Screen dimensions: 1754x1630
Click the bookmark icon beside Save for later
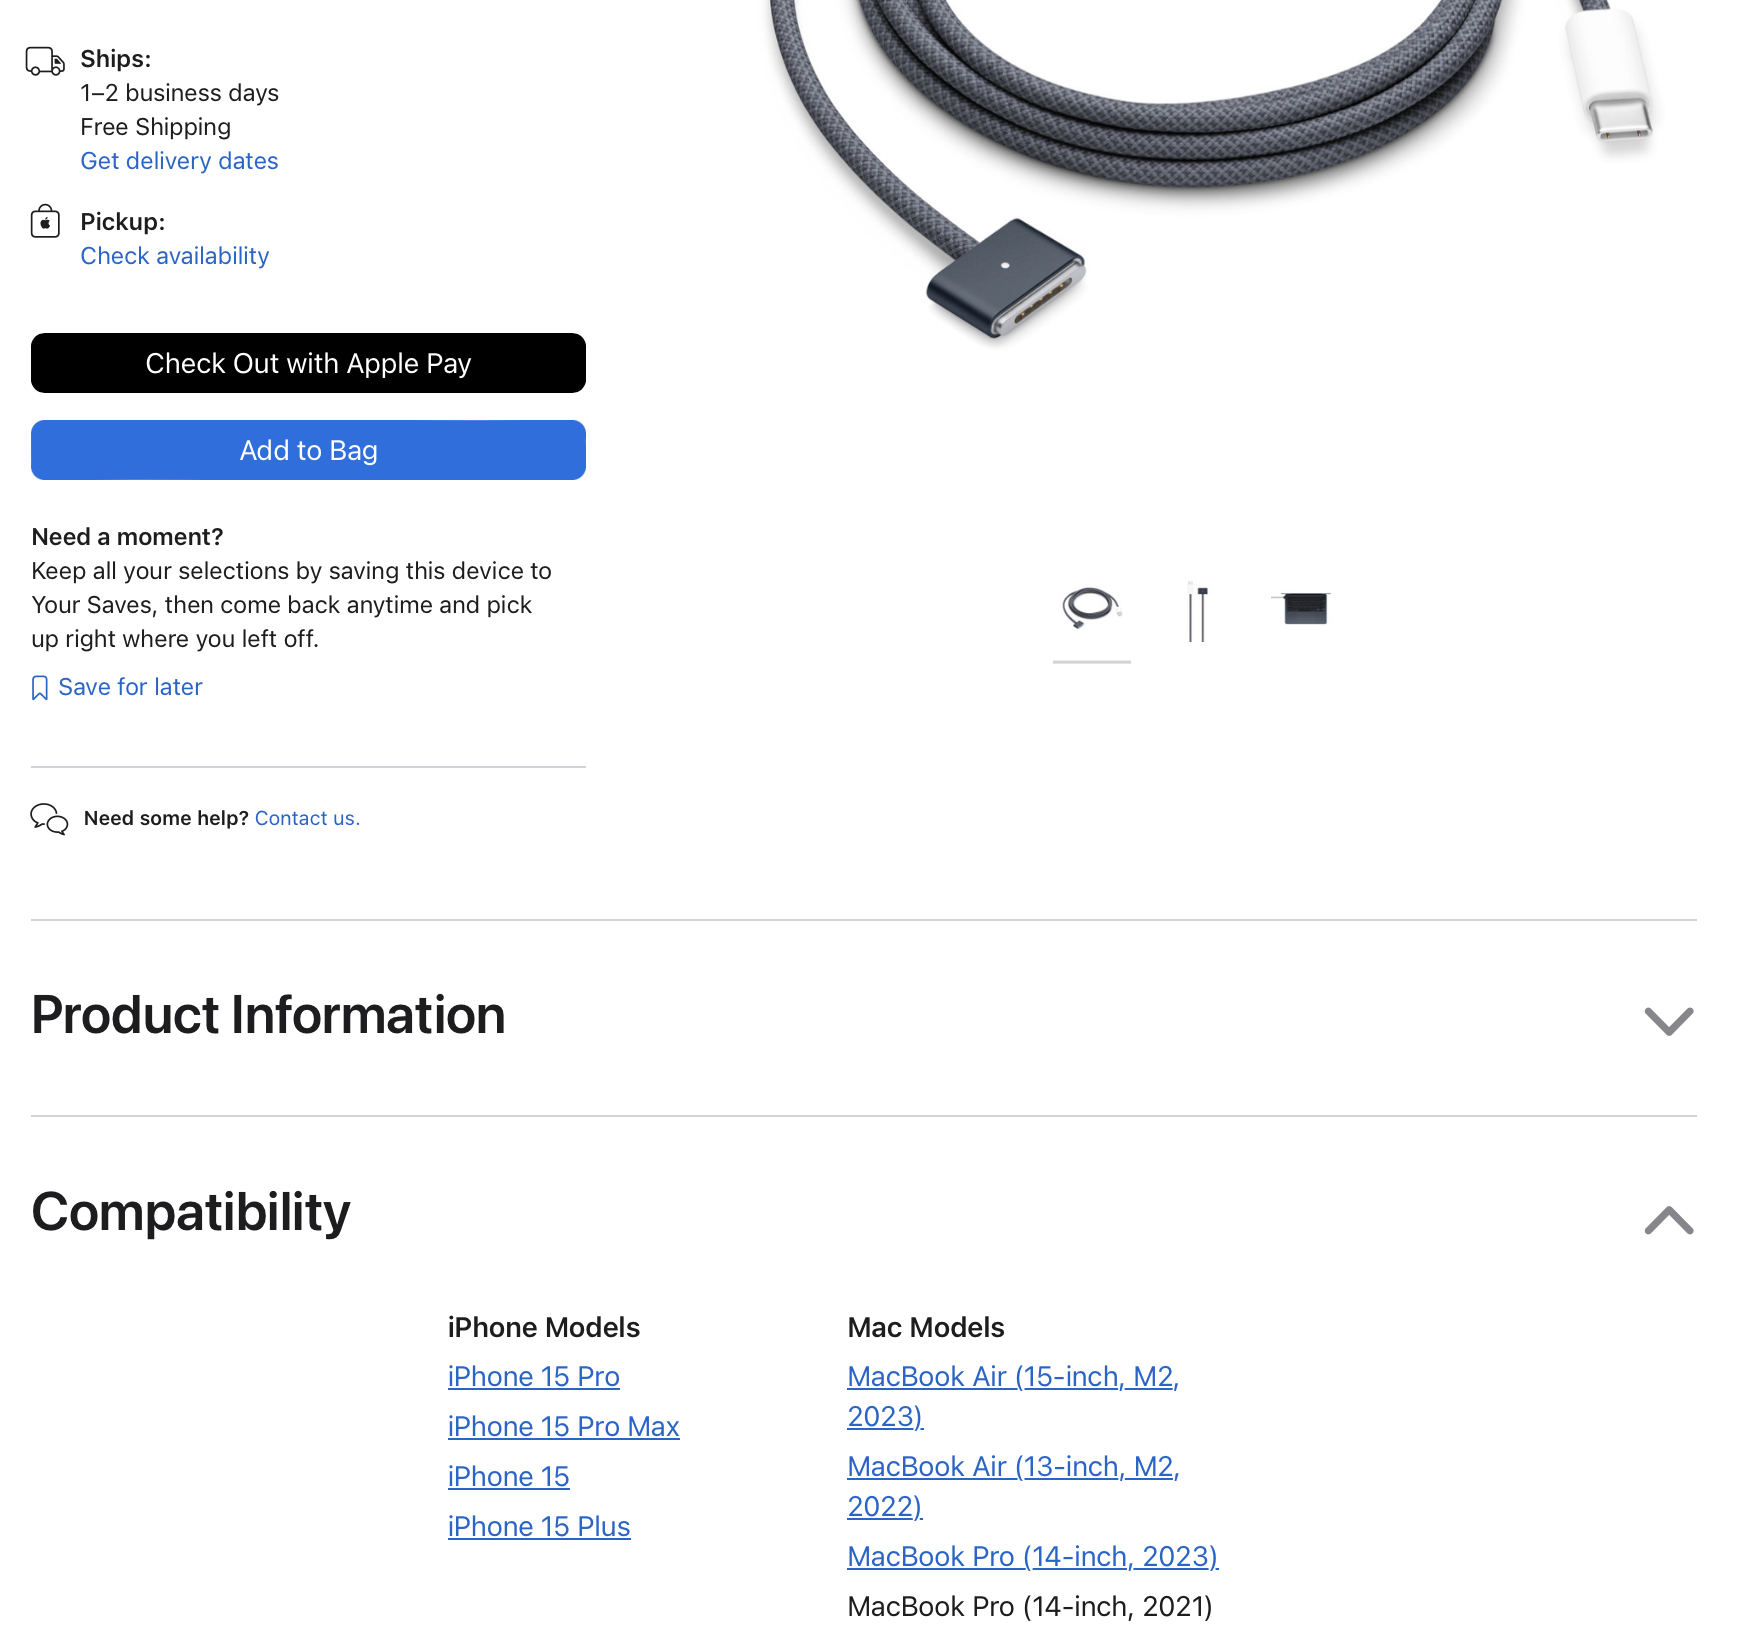(x=40, y=688)
